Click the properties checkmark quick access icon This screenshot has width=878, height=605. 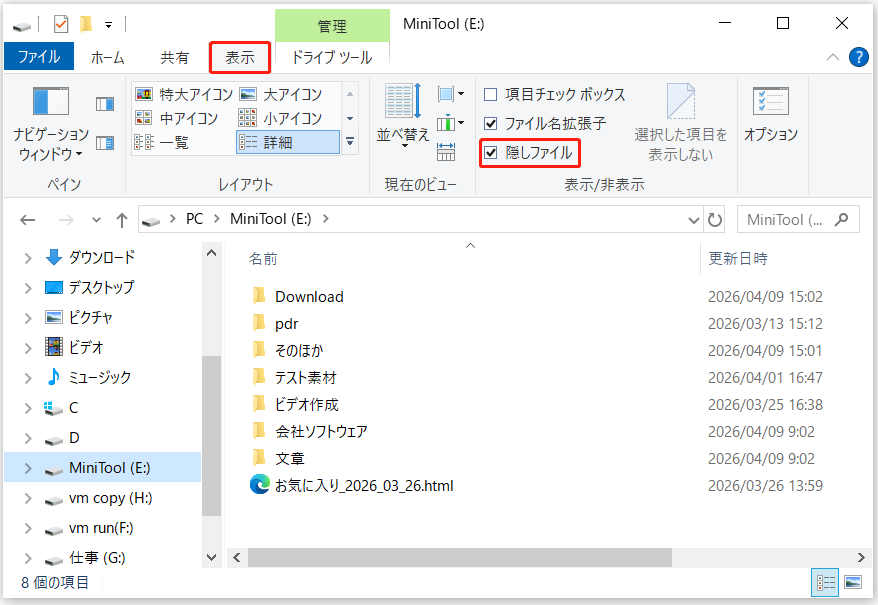point(61,24)
